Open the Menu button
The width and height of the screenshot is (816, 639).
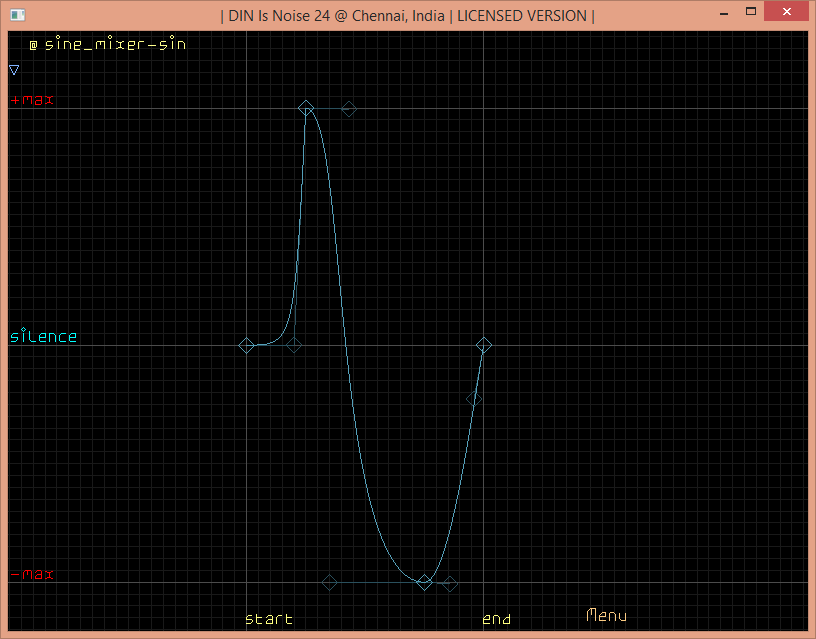click(x=606, y=615)
